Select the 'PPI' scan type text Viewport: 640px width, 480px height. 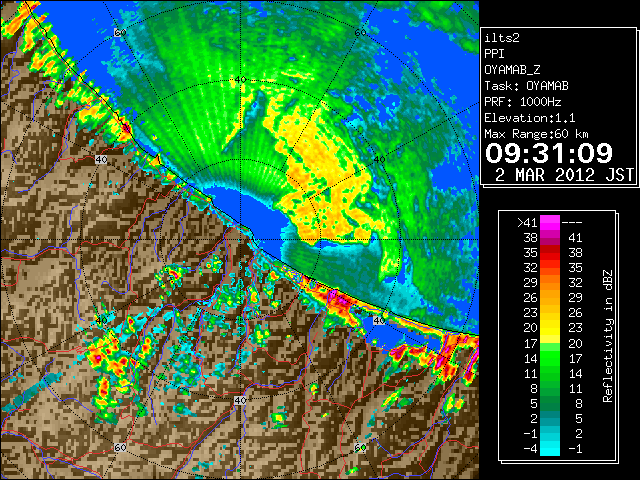click(x=494, y=54)
